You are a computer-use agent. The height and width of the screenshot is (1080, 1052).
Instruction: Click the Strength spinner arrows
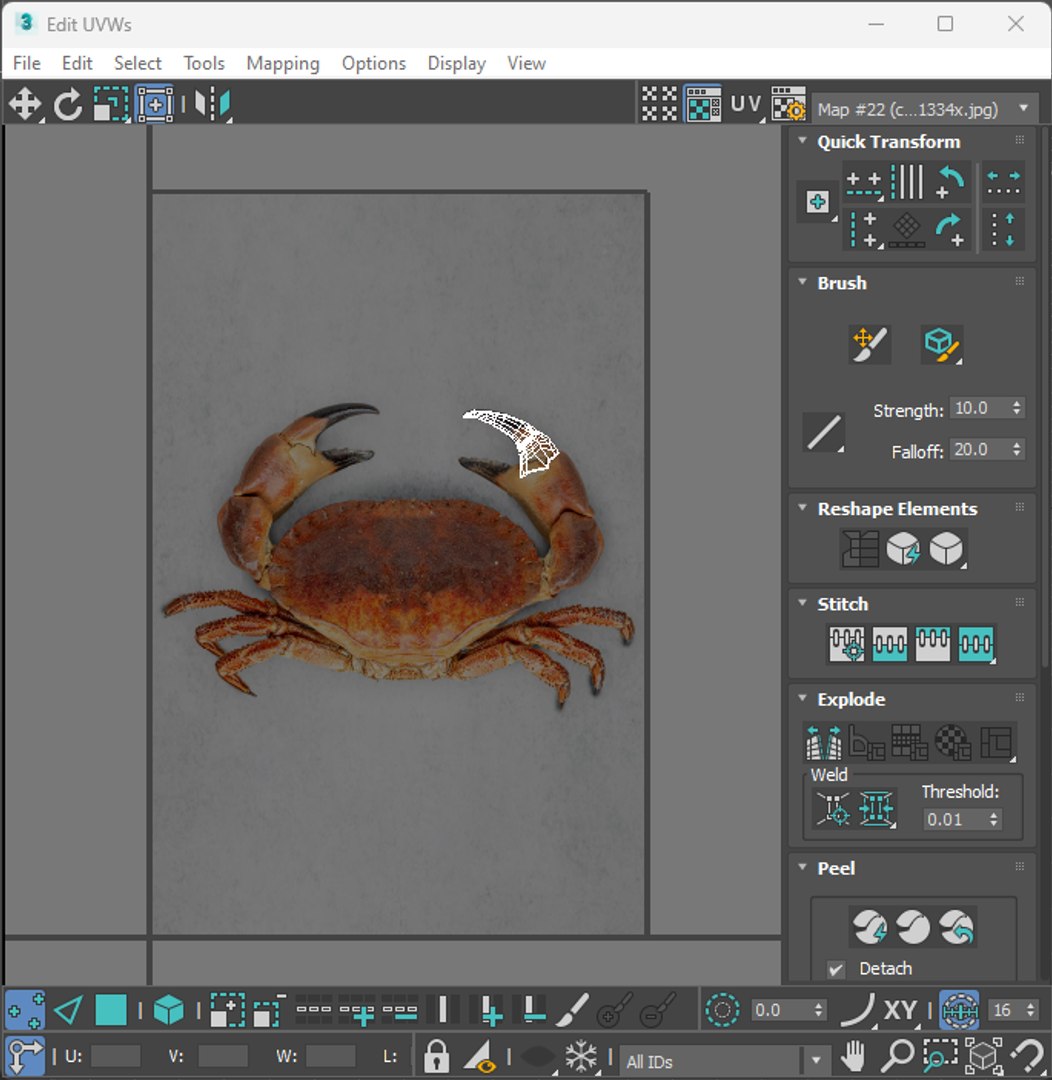(x=1017, y=408)
